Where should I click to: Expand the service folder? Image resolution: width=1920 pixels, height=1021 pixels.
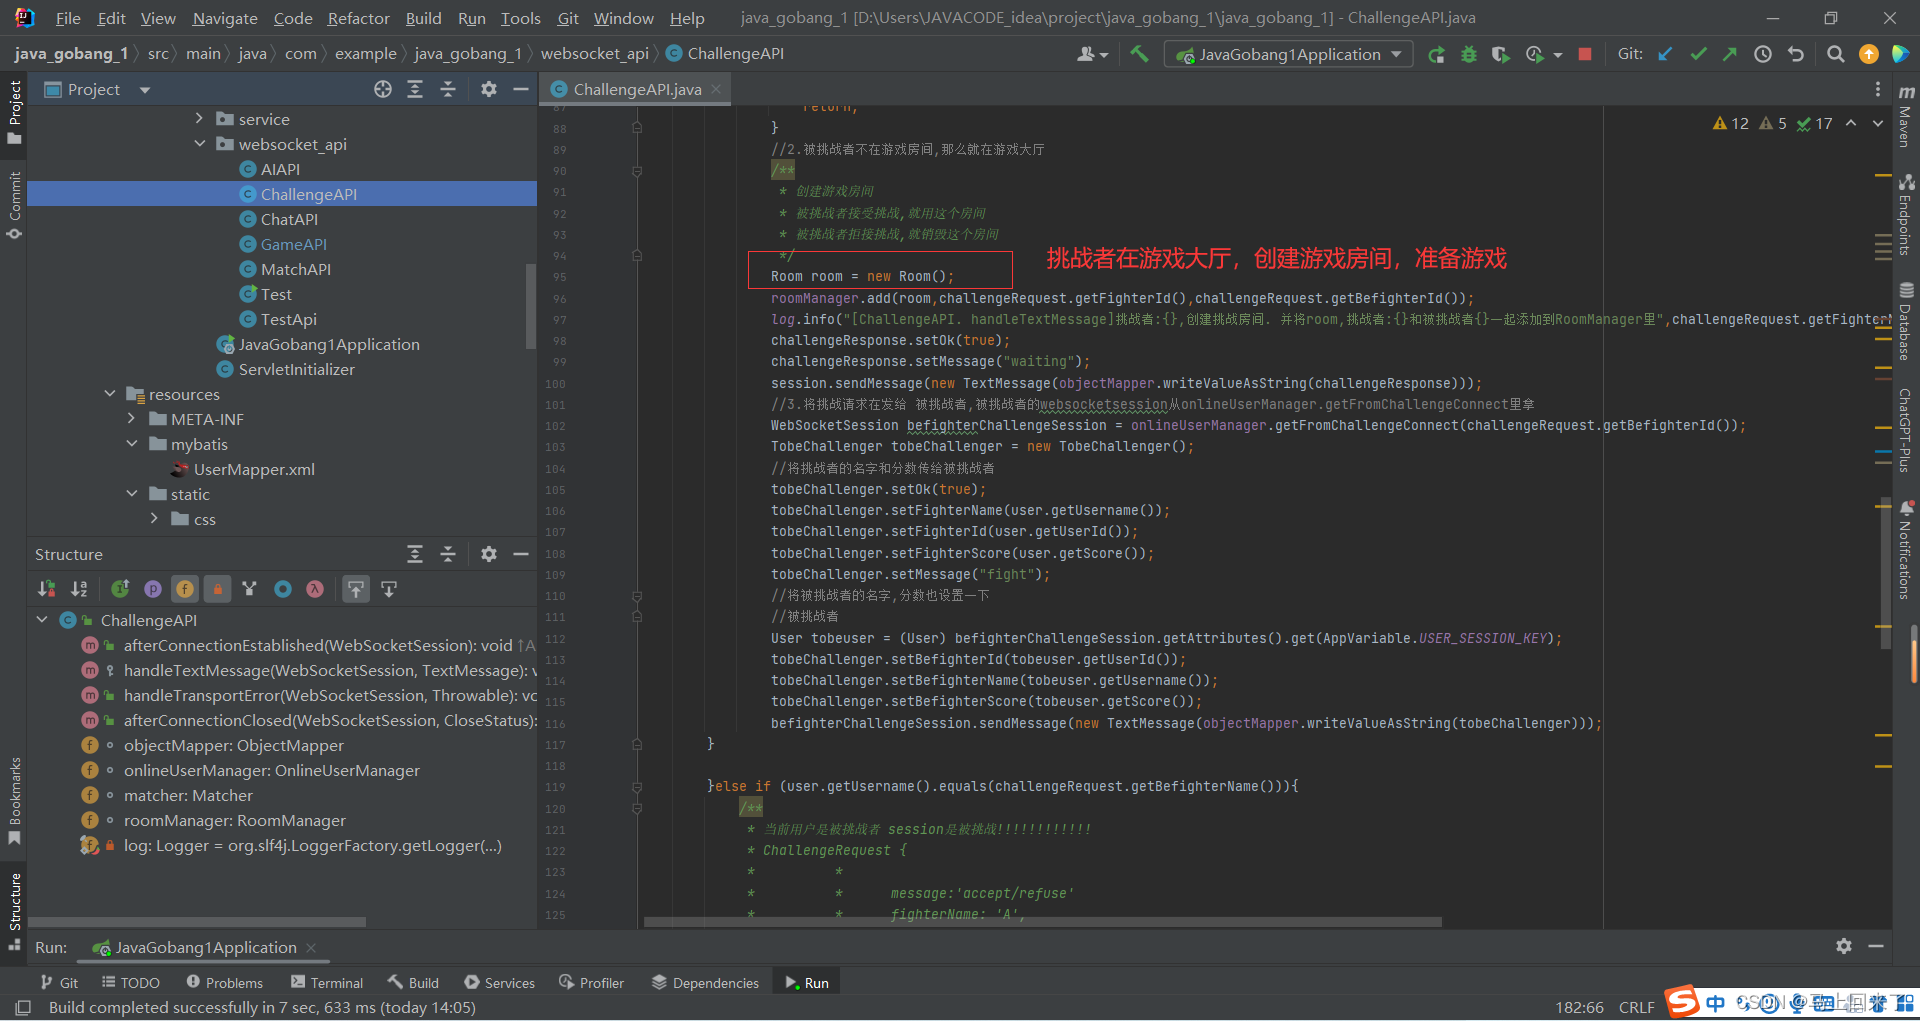pos(199,119)
